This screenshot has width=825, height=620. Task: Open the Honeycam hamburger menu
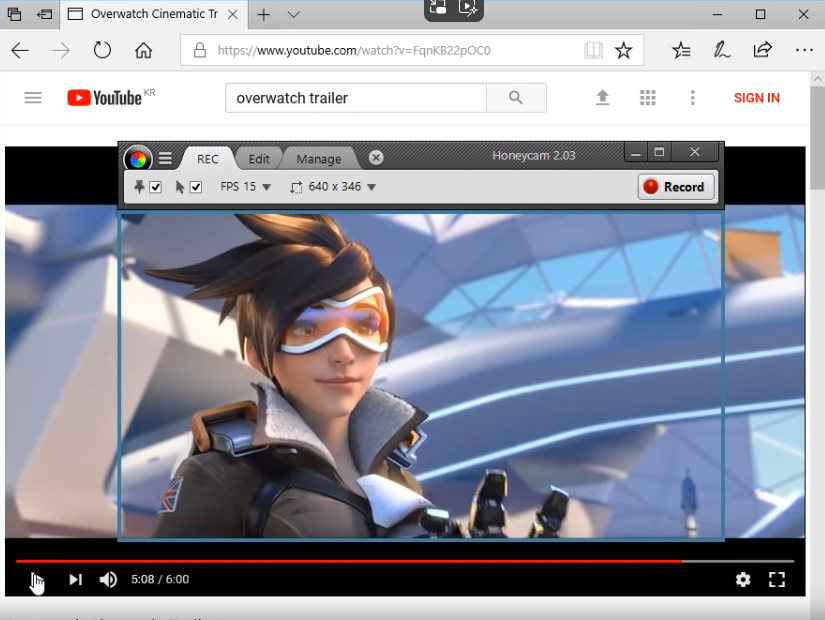coord(165,158)
